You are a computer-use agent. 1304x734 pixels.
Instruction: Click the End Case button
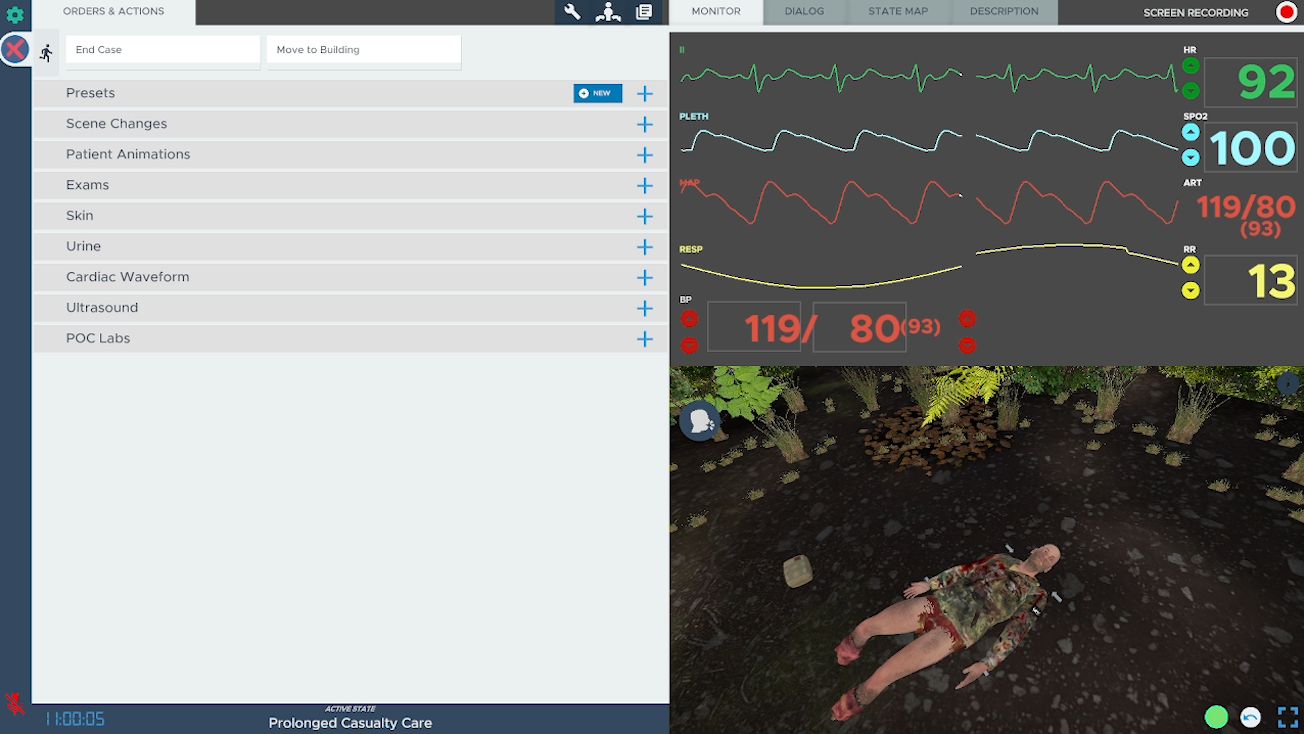tap(162, 50)
